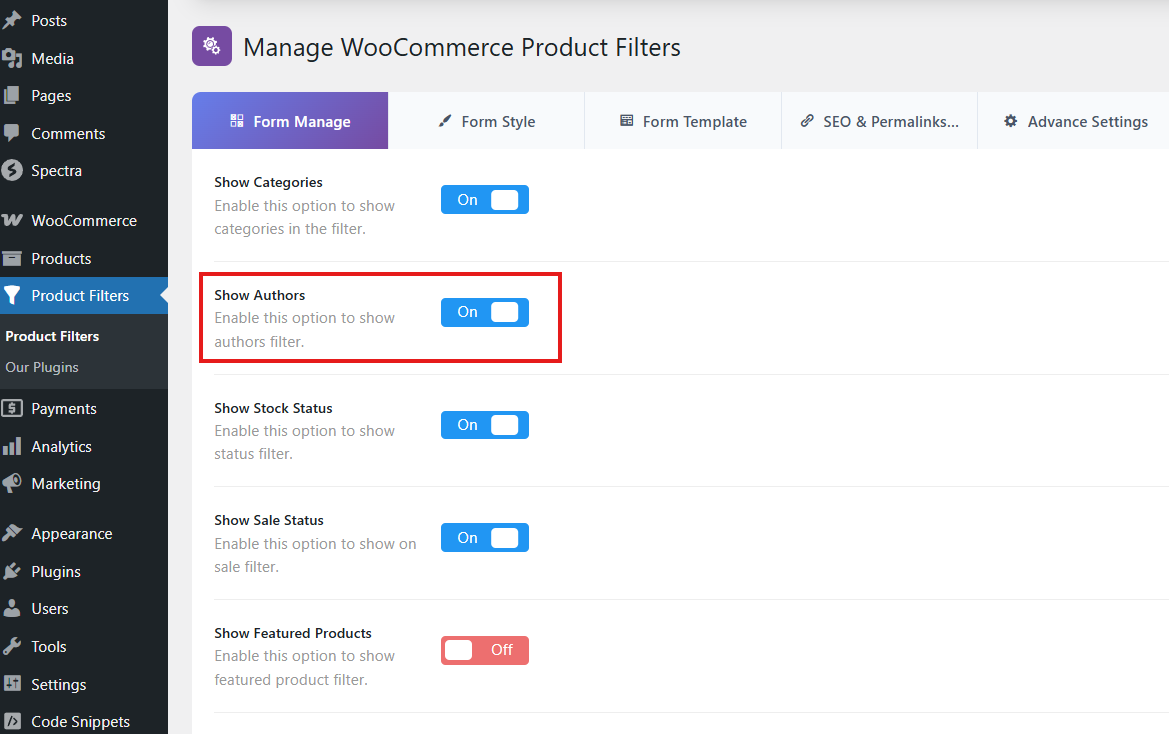Viewport: 1169px width, 734px height.
Task: Open the SEO & Permalinks tab
Action: (x=880, y=121)
